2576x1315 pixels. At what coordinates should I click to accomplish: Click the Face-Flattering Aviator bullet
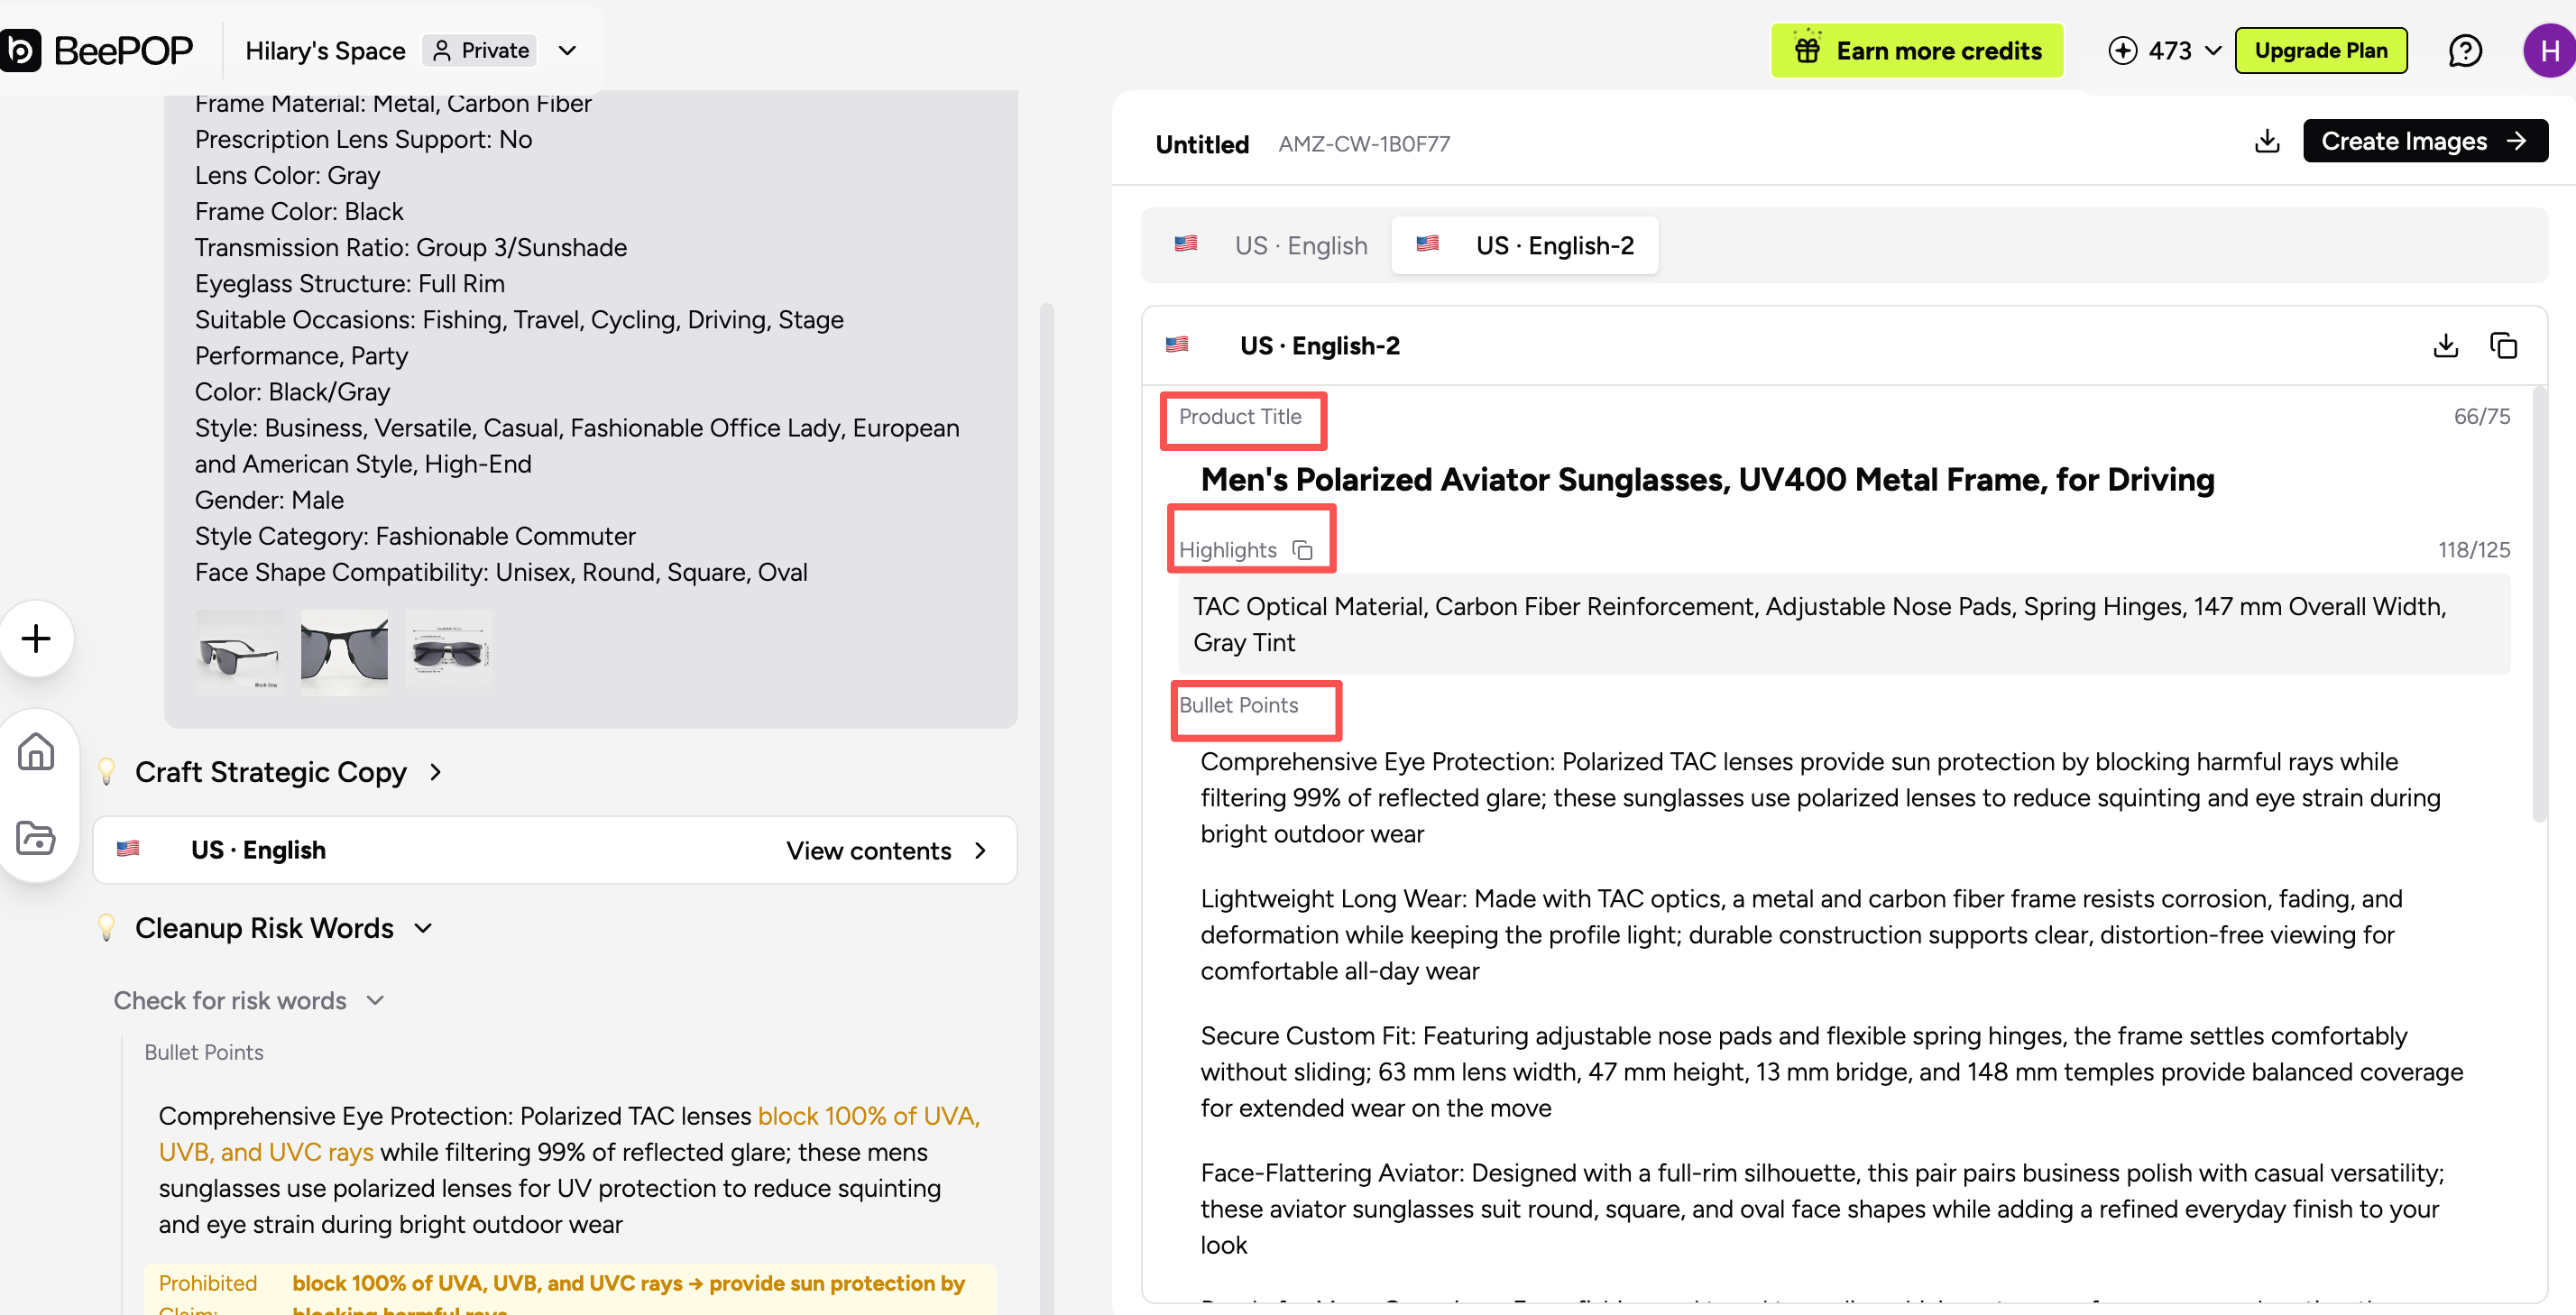click(x=1822, y=1208)
